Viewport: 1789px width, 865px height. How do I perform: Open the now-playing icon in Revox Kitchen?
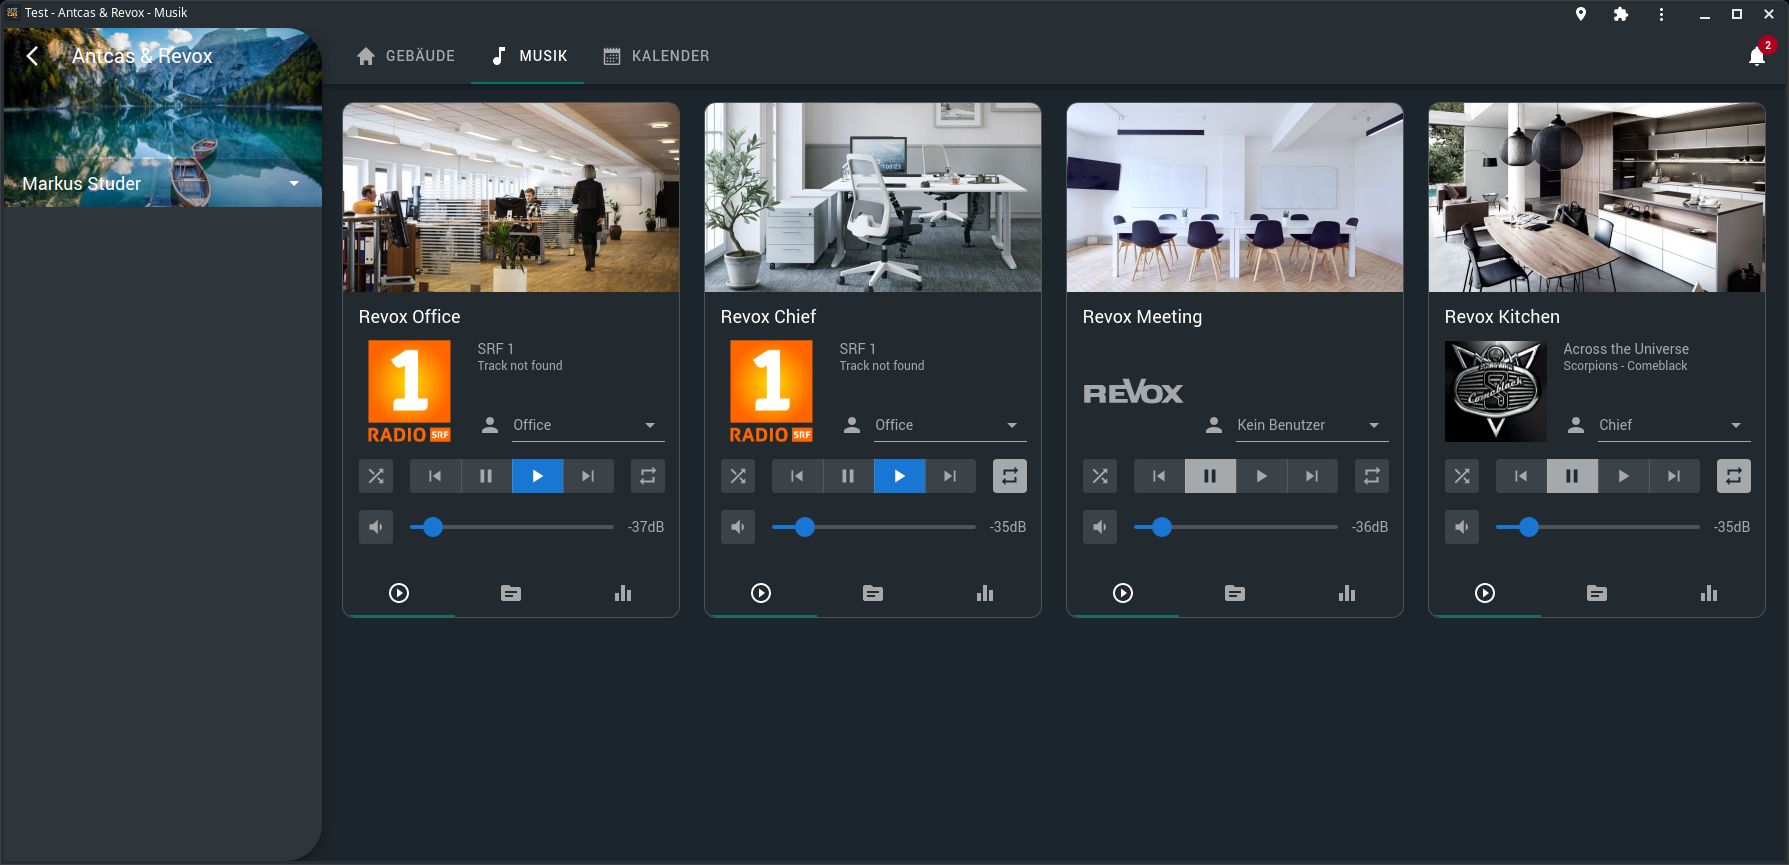pos(1485,593)
